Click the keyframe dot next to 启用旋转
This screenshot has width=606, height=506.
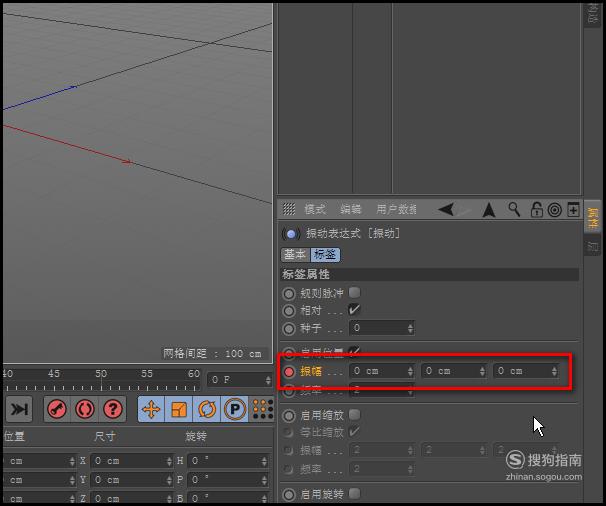(289, 495)
